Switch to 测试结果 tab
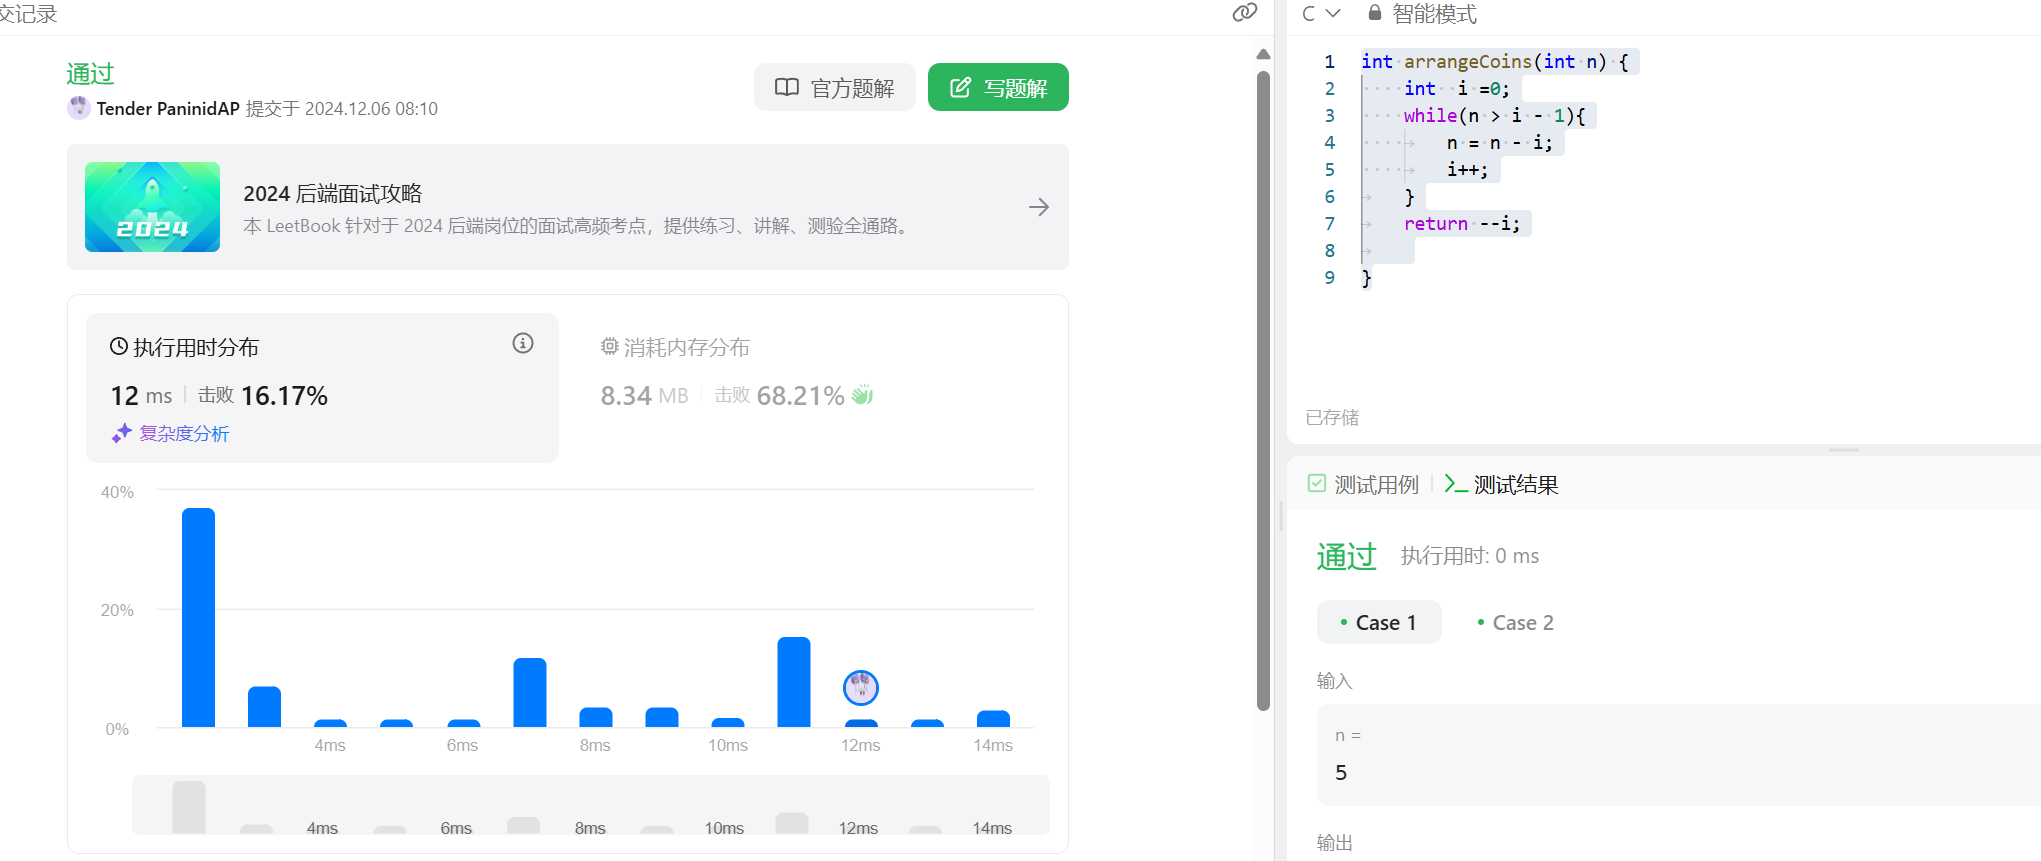Screen dimensions: 2041x861 tap(1502, 485)
